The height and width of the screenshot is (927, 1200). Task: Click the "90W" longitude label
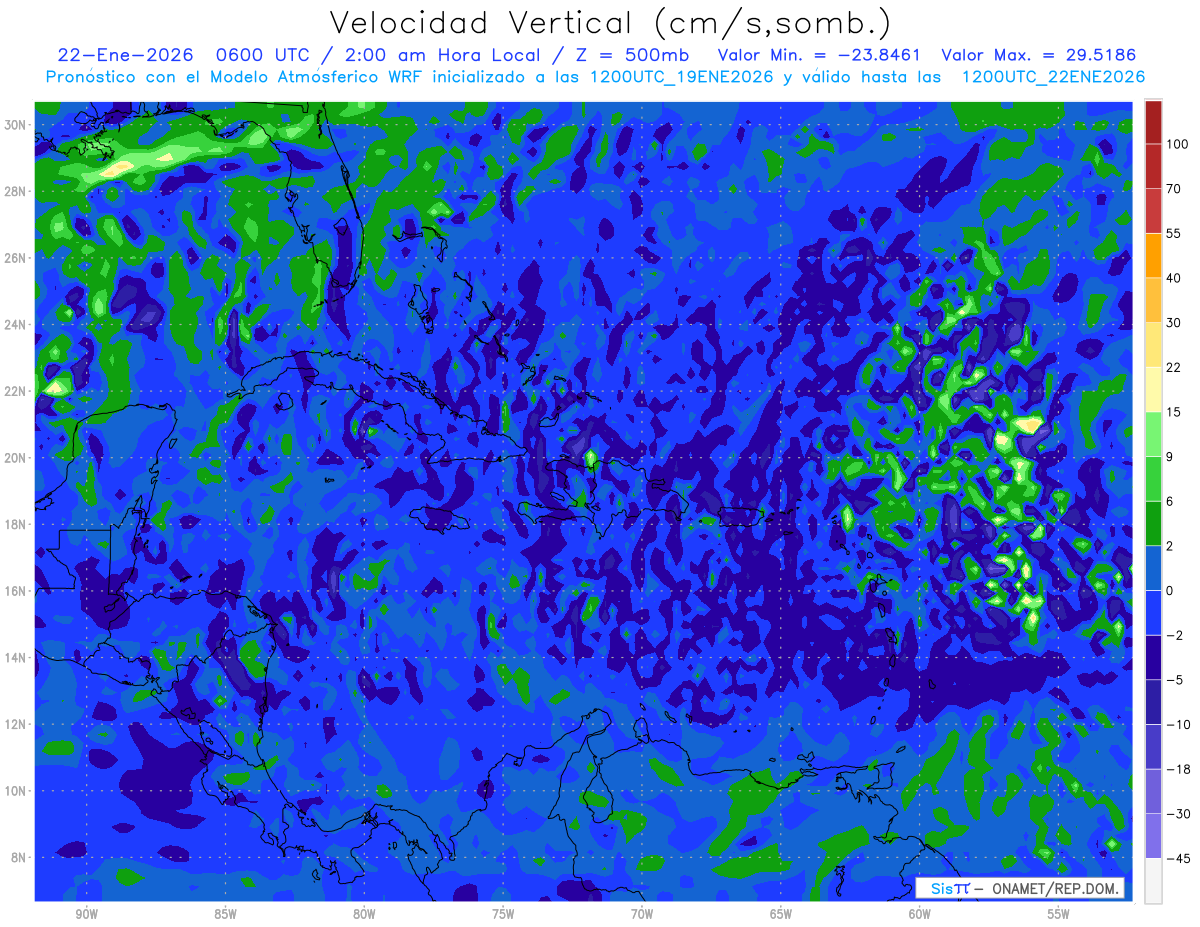[86, 914]
